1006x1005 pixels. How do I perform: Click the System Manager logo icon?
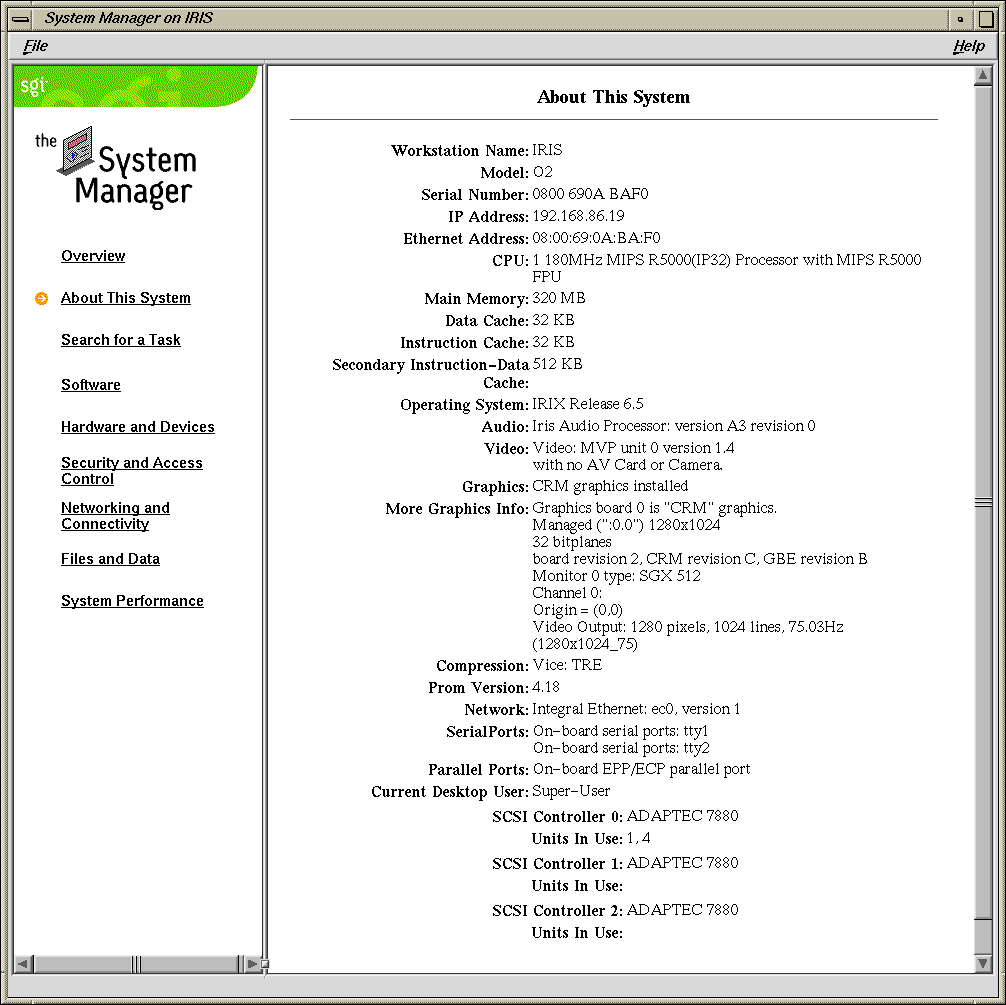76,150
